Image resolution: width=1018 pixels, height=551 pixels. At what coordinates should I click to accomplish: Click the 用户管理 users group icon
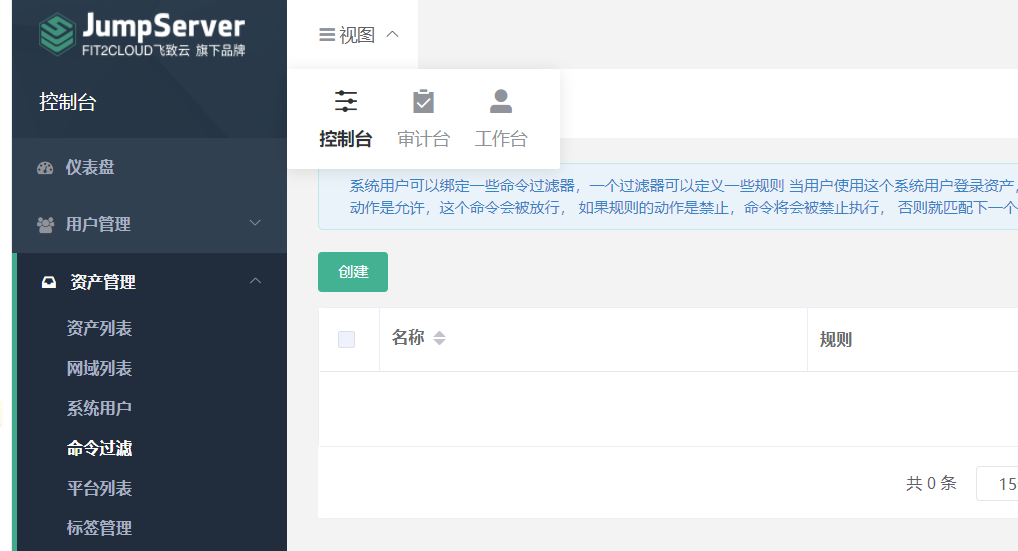45,225
